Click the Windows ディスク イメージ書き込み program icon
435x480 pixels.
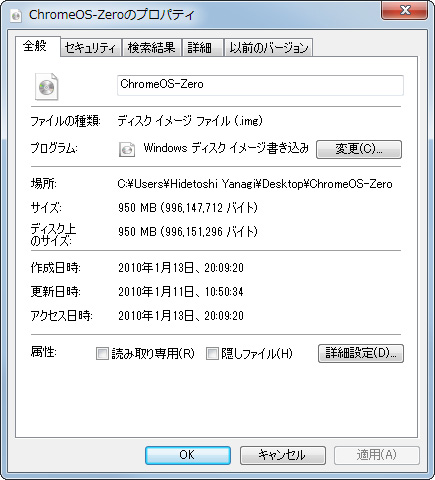[127, 149]
